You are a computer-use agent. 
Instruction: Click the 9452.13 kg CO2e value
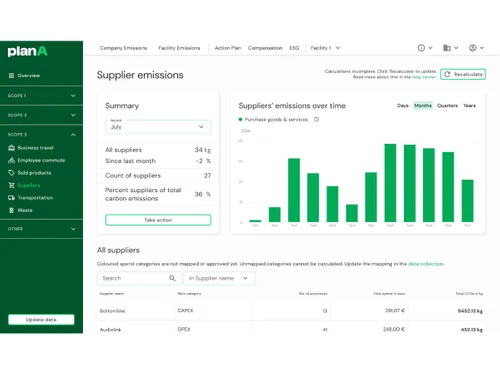[470, 311]
